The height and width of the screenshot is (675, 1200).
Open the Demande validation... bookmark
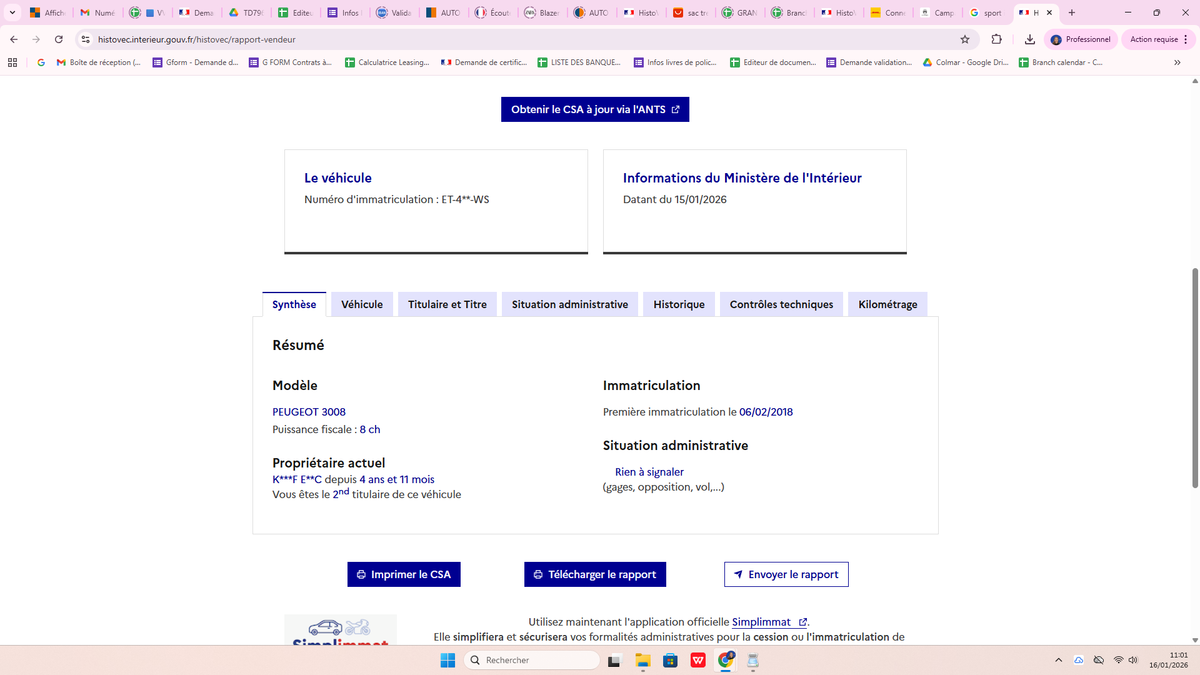868,62
